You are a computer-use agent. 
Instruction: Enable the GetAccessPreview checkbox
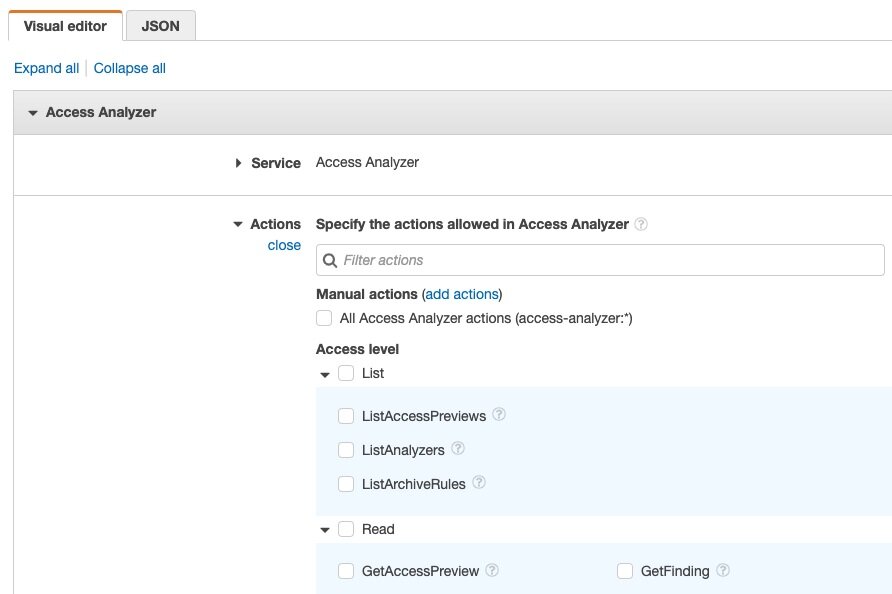[x=346, y=571]
